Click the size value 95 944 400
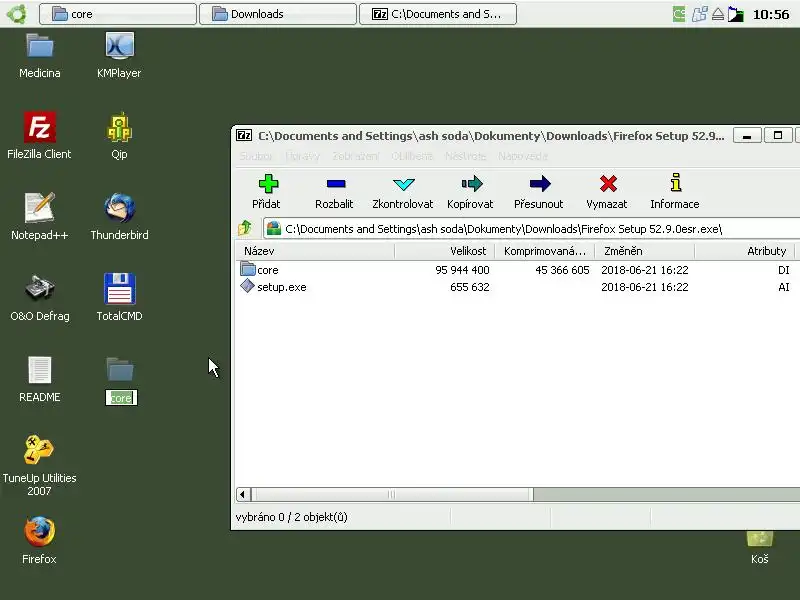This screenshot has height=600, width=800. pos(462,270)
